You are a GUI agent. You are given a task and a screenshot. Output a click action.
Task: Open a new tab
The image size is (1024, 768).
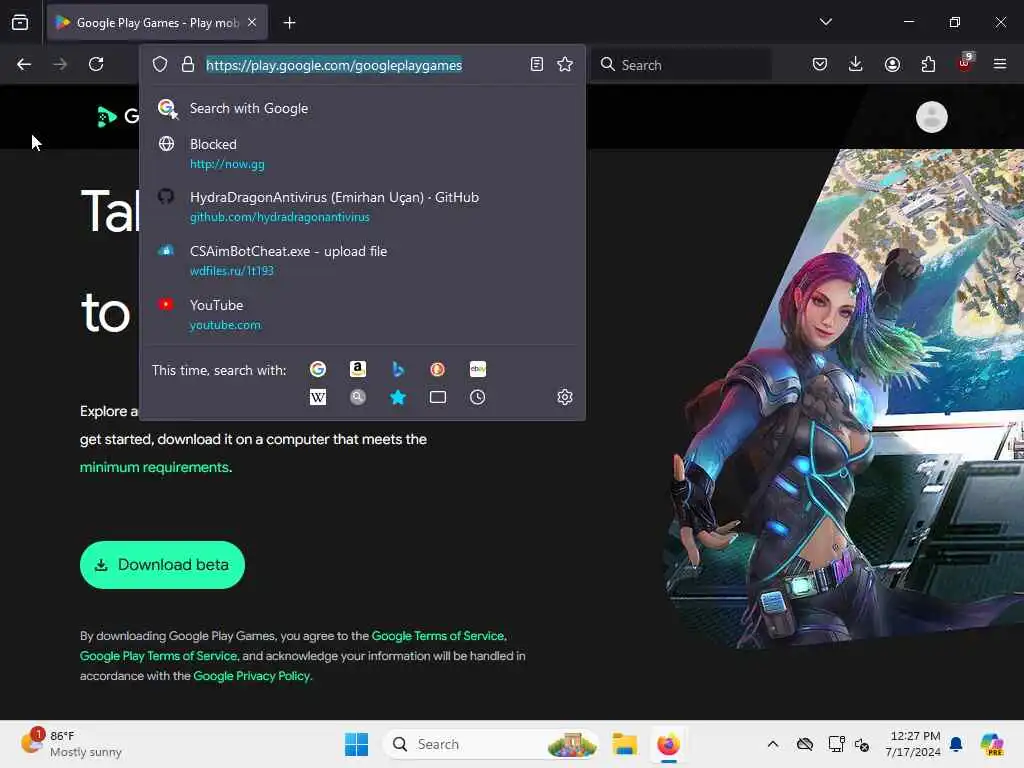tap(289, 23)
